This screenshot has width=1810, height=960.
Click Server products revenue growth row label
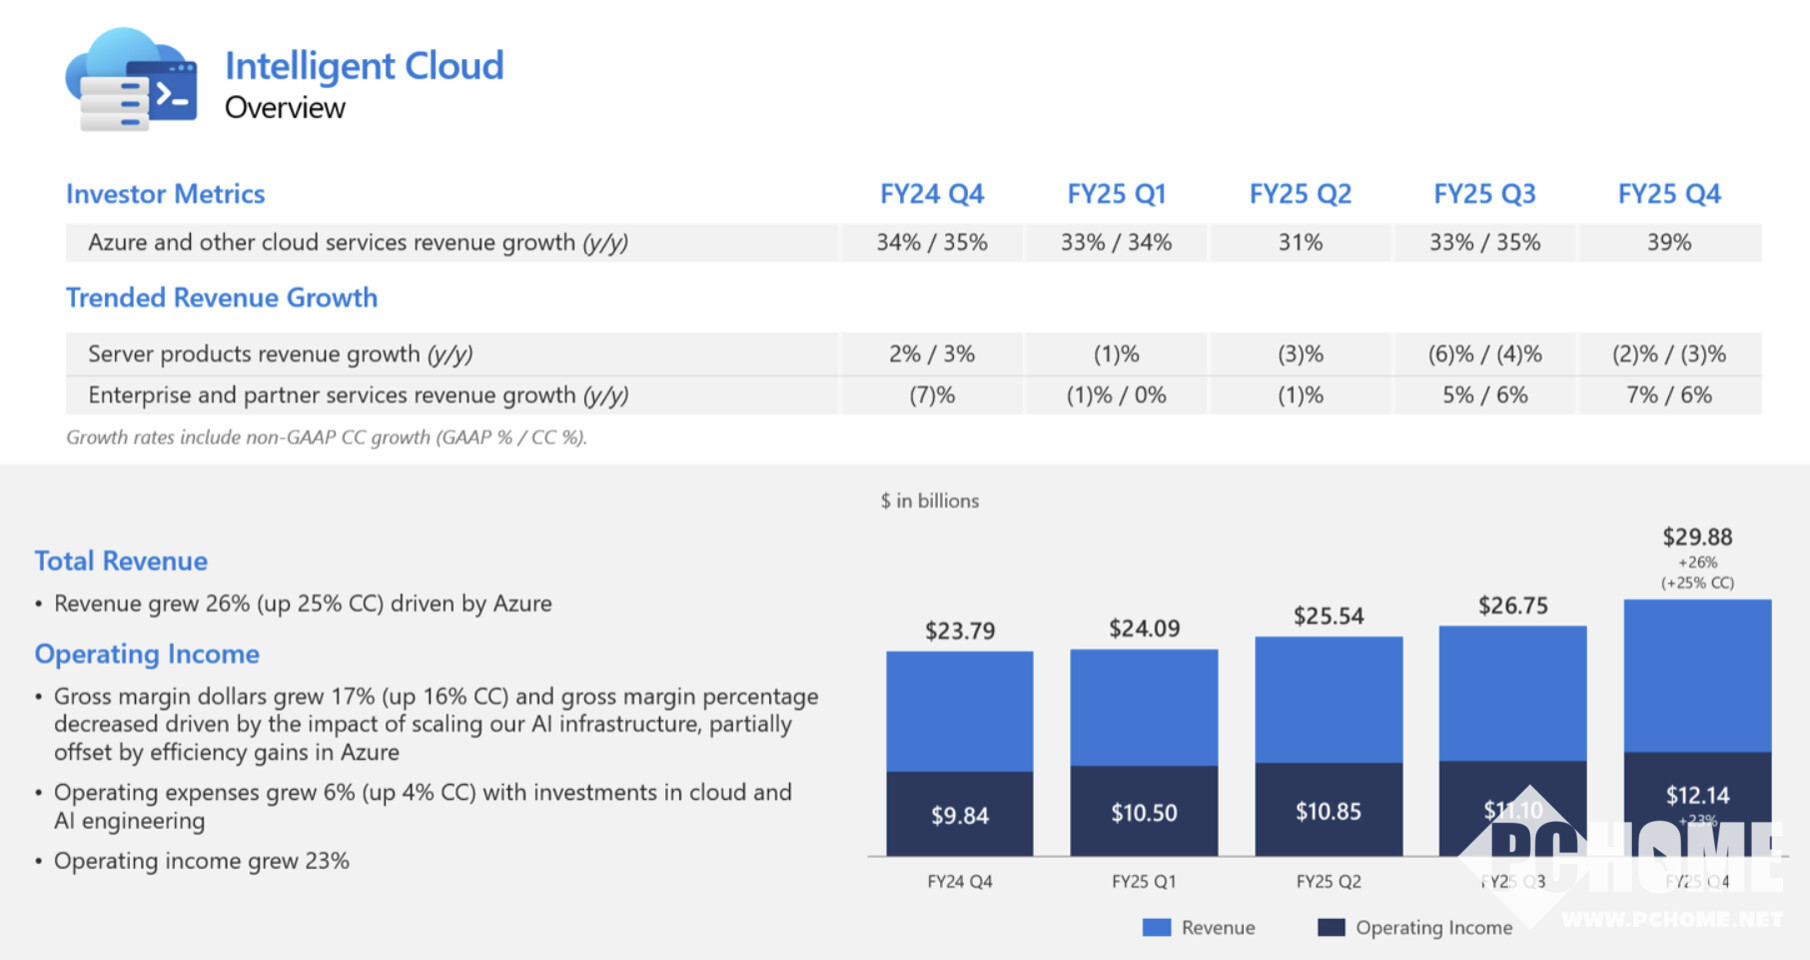tap(280, 354)
